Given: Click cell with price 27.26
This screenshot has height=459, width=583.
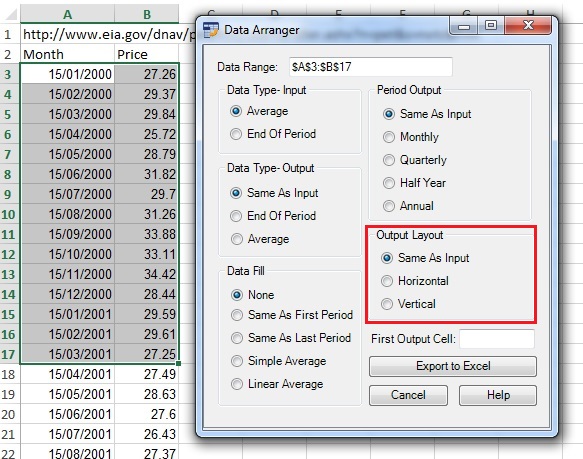Looking at the screenshot, I should (147, 74).
